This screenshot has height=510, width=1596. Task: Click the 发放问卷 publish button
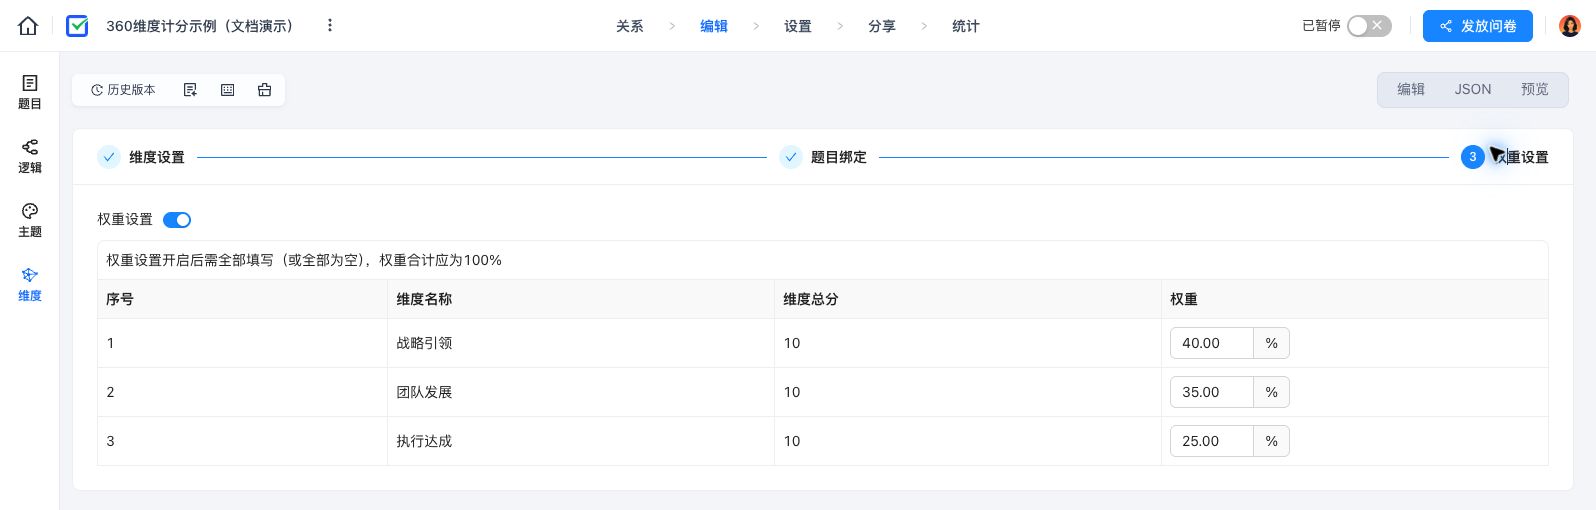tap(1478, 26)
